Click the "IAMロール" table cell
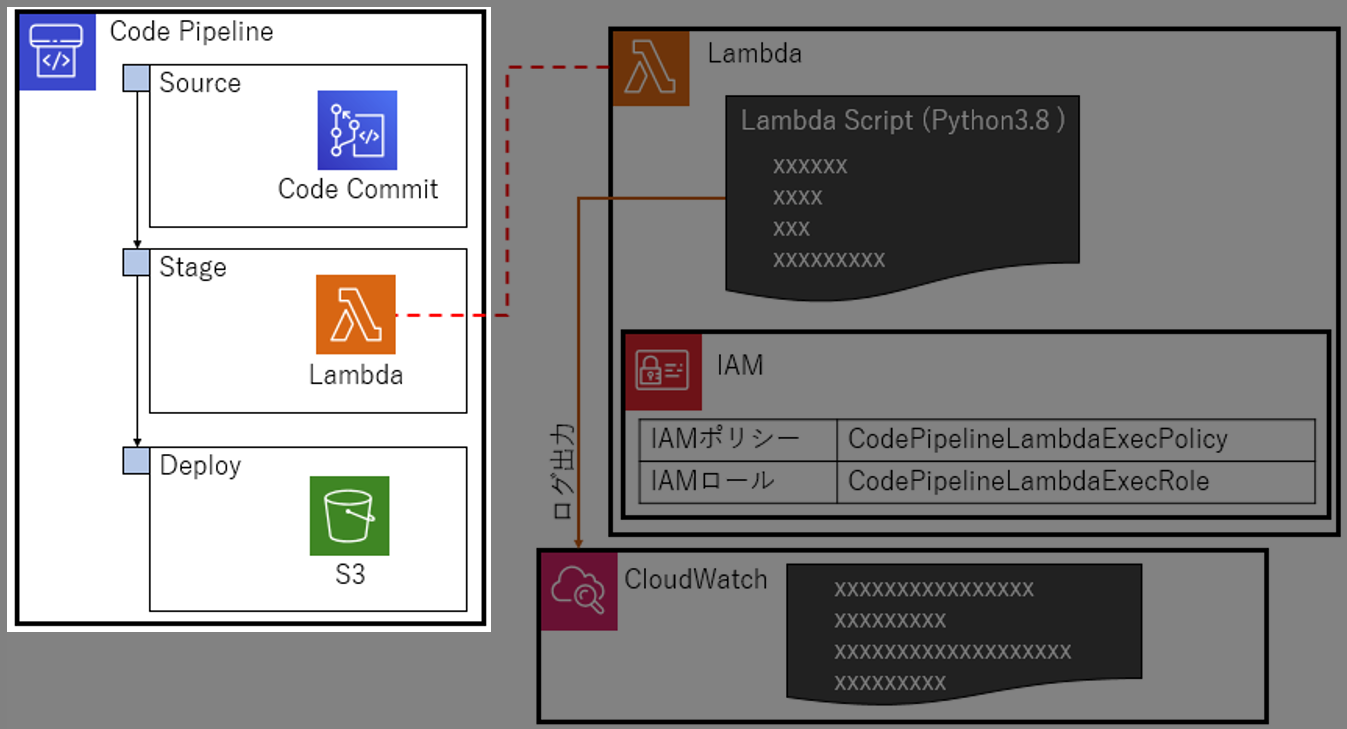1347x729 pixels. point(738,482)
